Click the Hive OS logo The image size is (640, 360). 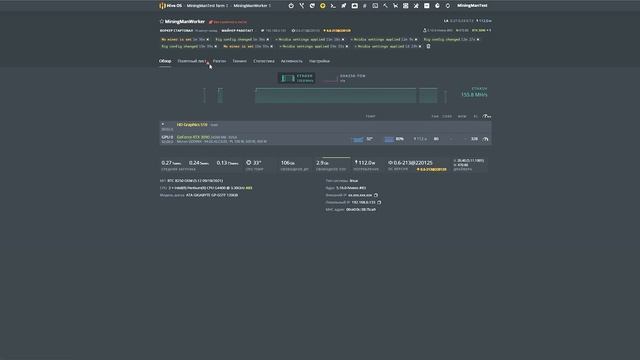click(170, 6)
